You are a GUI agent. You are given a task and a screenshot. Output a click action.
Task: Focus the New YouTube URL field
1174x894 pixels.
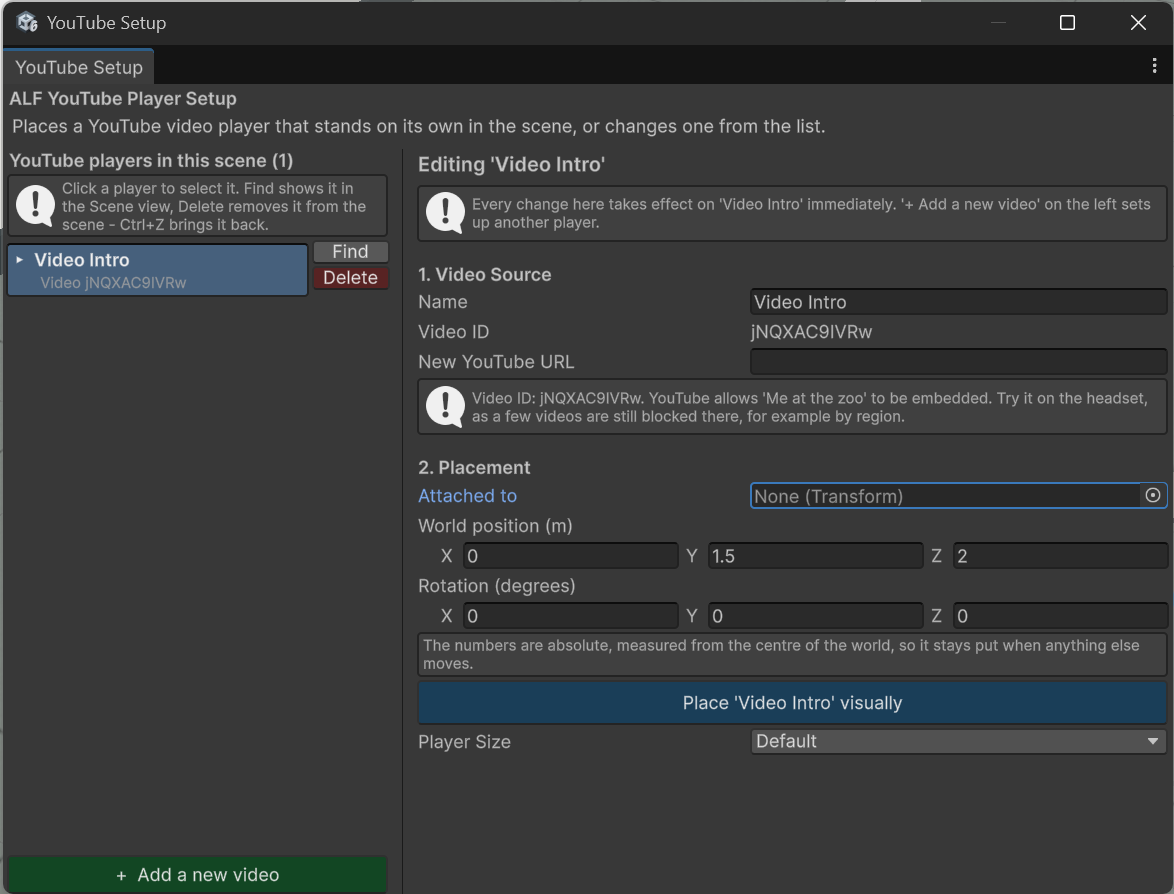point(958,362)
